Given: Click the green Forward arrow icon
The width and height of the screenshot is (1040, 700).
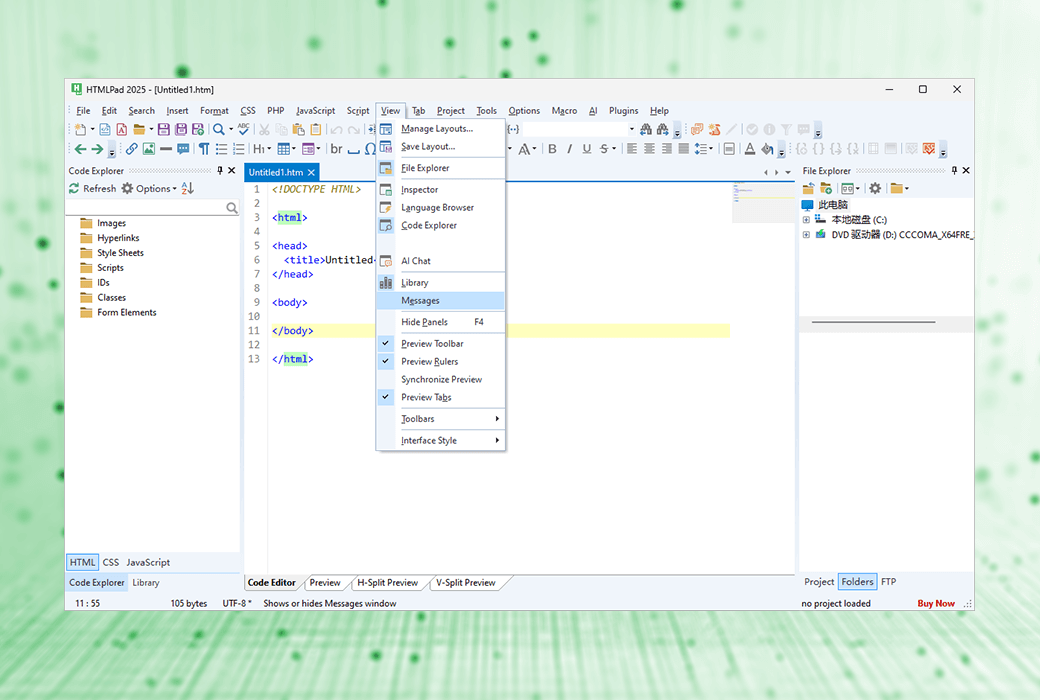Looking at the screenshot, I should [97, 149].
